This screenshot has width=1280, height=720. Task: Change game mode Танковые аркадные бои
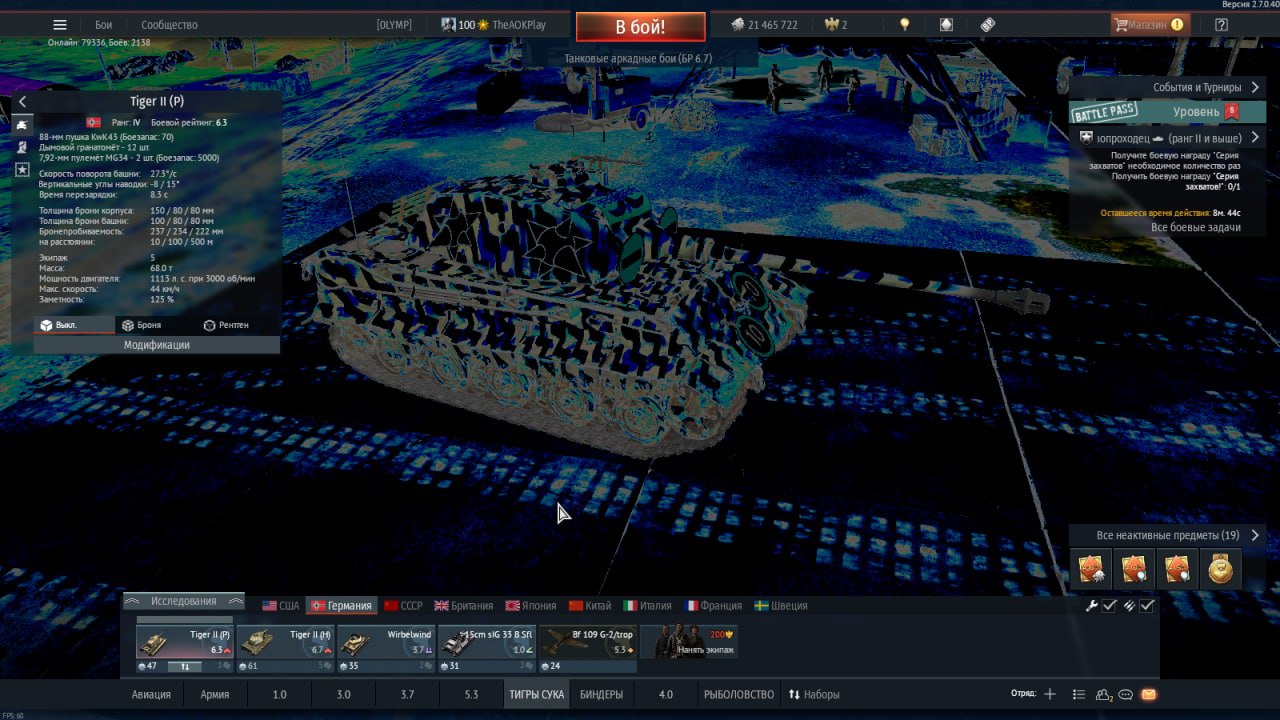pyautogui.click(x=638, y=59)
